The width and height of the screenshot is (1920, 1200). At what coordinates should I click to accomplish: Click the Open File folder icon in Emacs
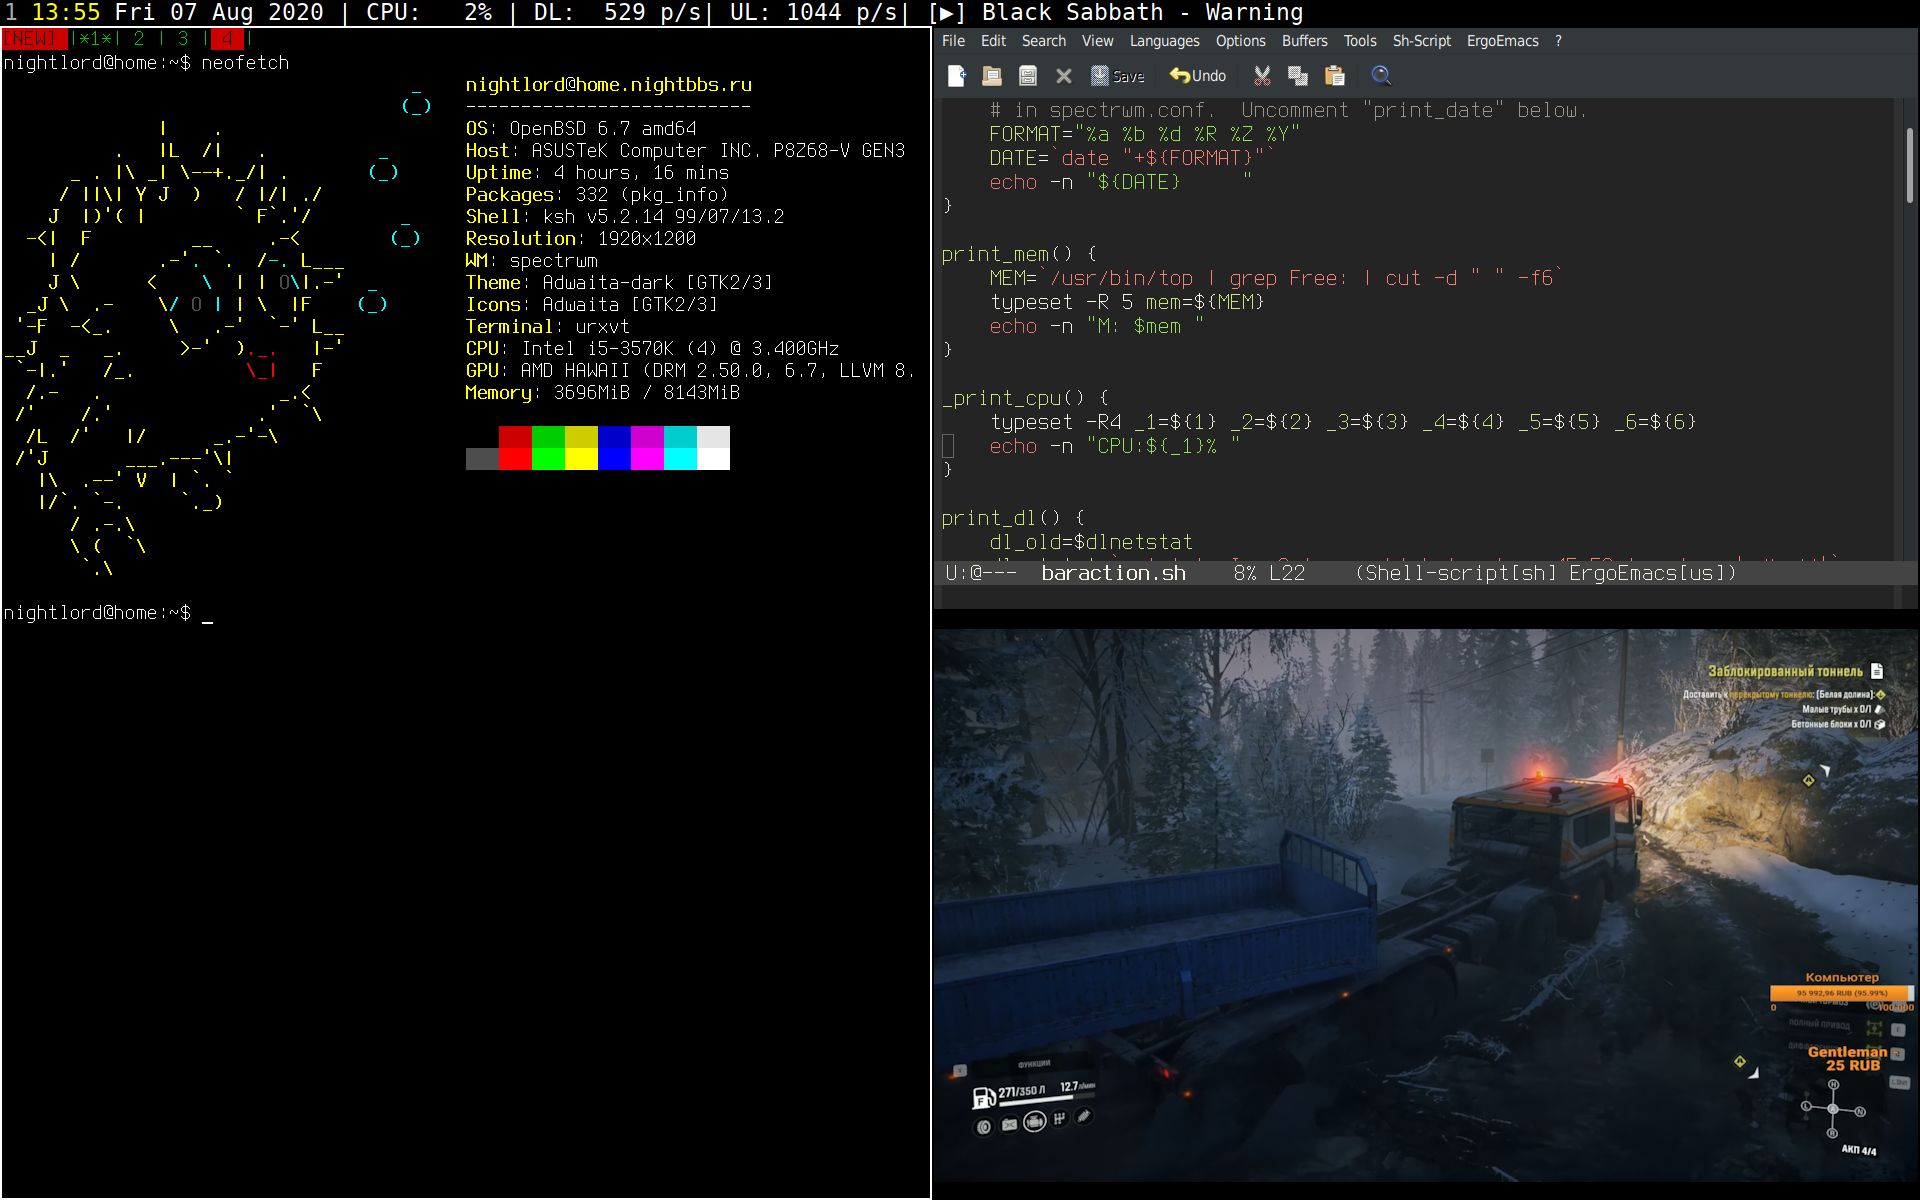tap(992, 76)
